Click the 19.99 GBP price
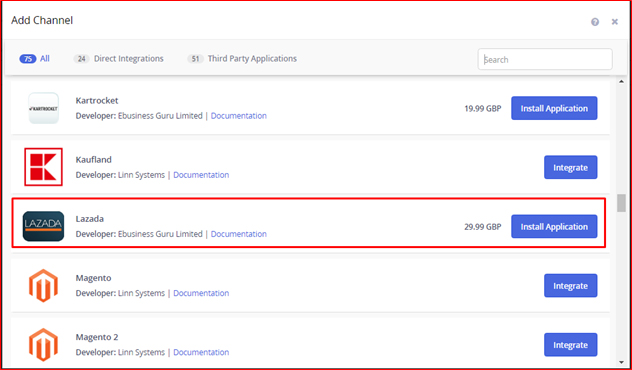 [482, 108]
